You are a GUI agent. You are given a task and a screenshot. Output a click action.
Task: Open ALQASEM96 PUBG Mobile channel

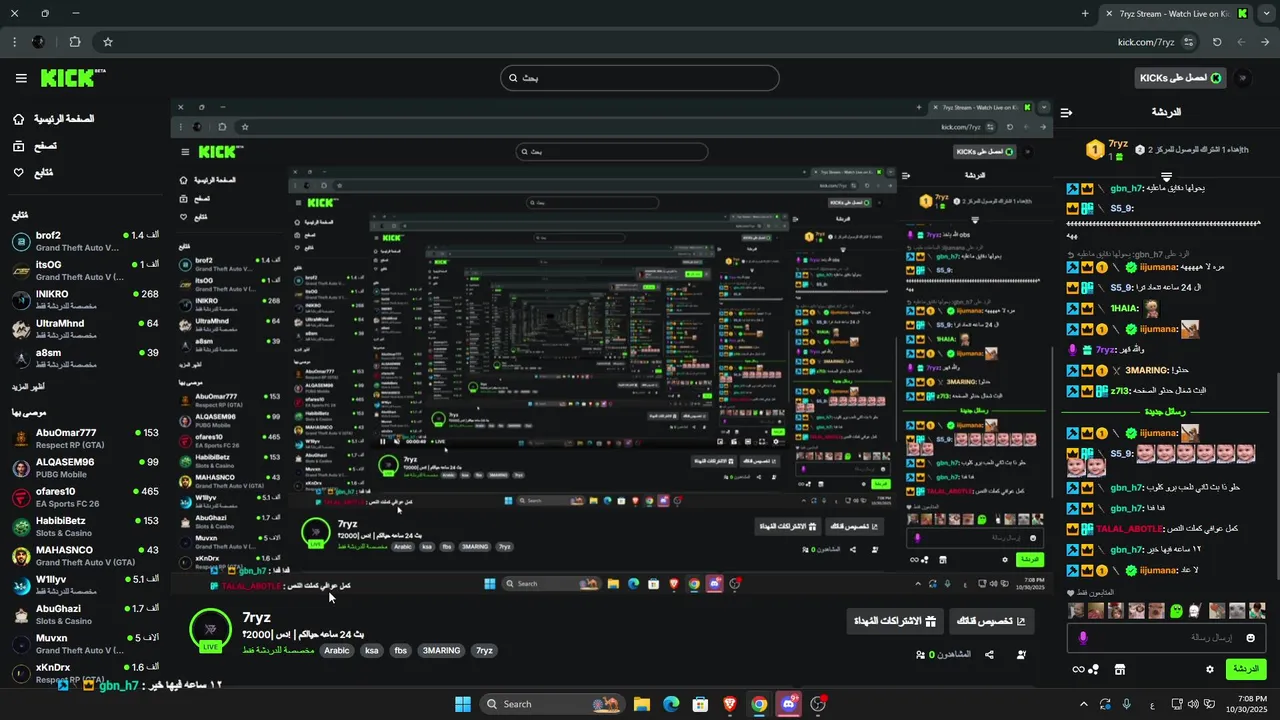(85, 468)
